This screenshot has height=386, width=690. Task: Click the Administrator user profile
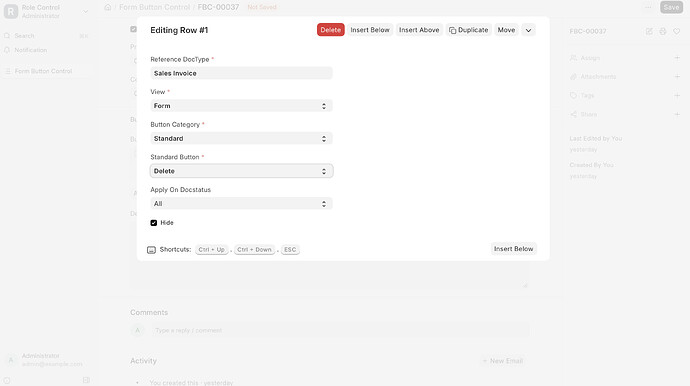pos(46,360)
